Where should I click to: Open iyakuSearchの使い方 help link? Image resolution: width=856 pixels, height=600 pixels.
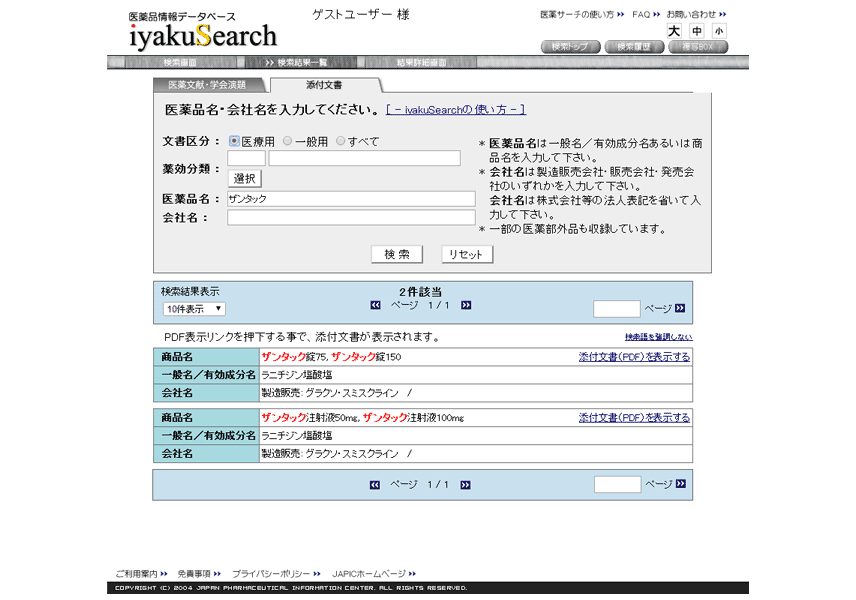tap(456, 110)
